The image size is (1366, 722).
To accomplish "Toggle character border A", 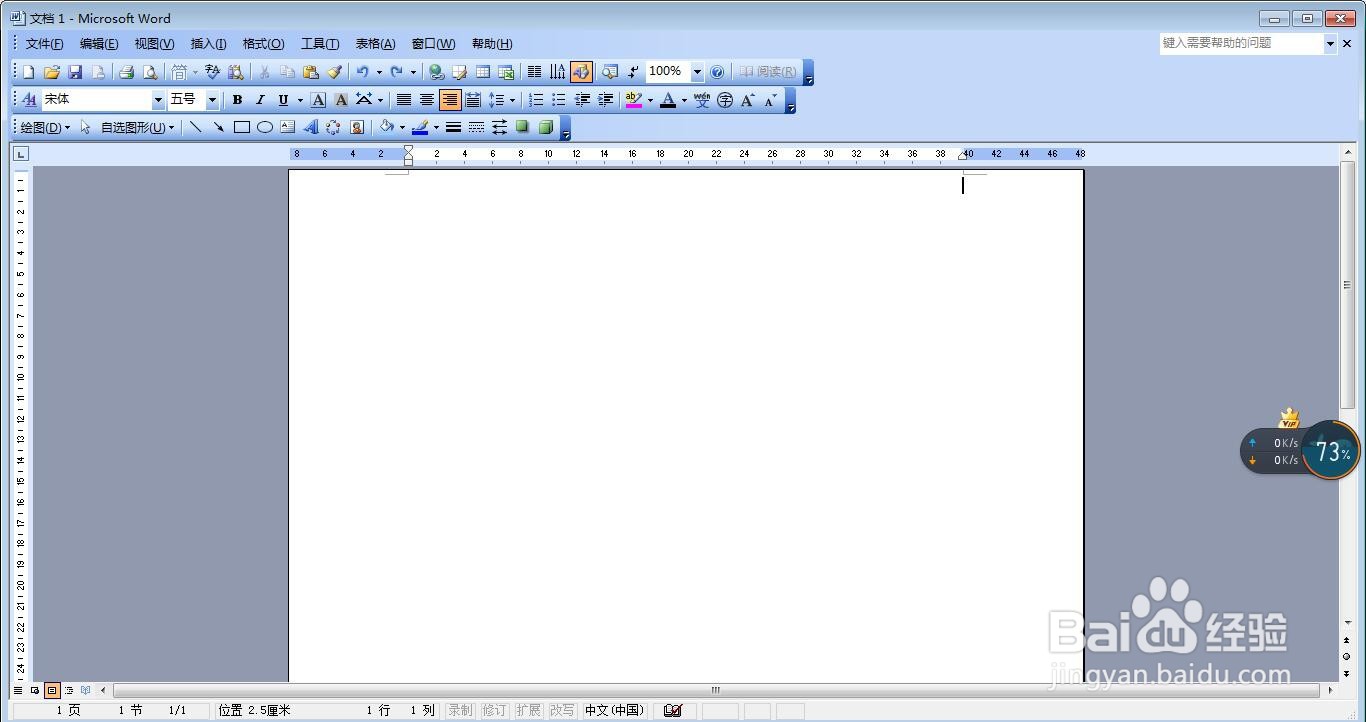I will (318, 100).
